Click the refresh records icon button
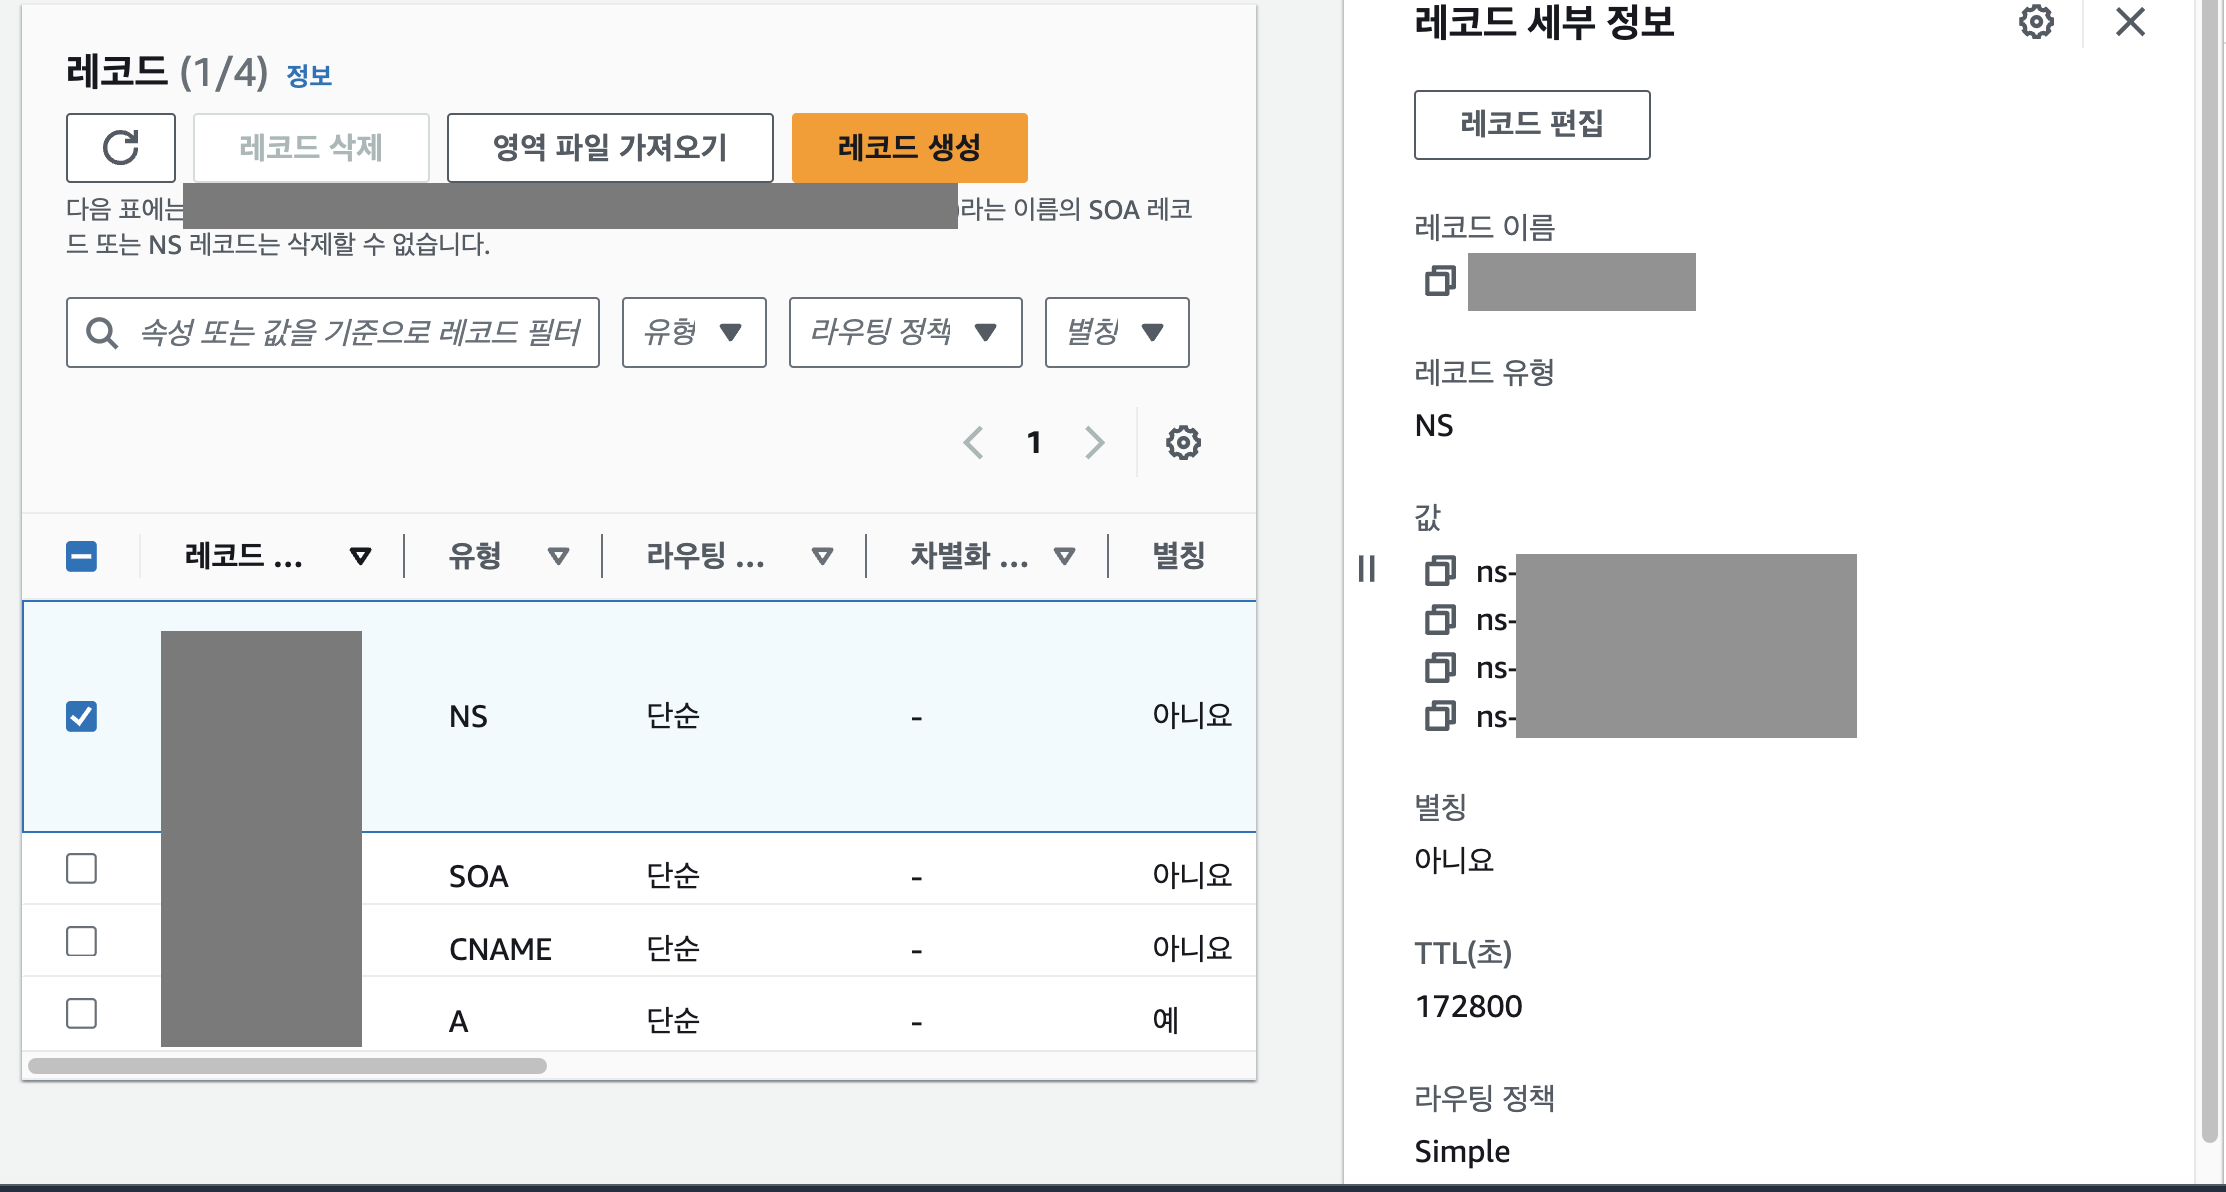 (121, 148)
